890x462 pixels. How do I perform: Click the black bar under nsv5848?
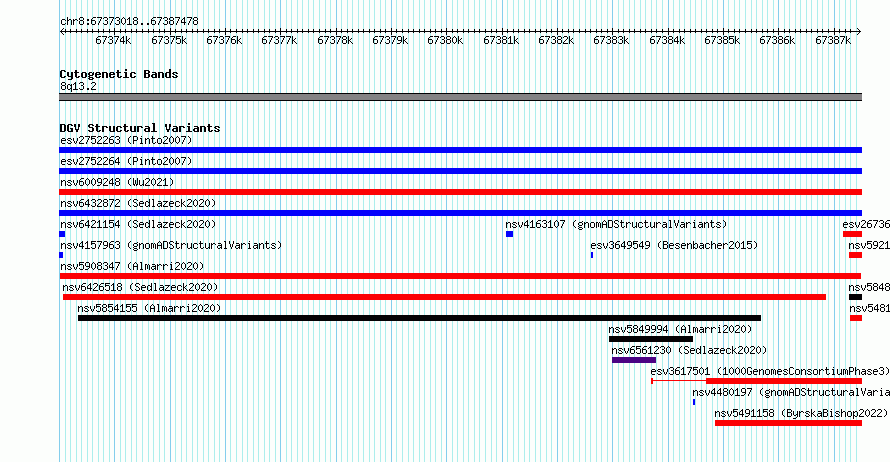pyautogui.click(x=855, y=297)
